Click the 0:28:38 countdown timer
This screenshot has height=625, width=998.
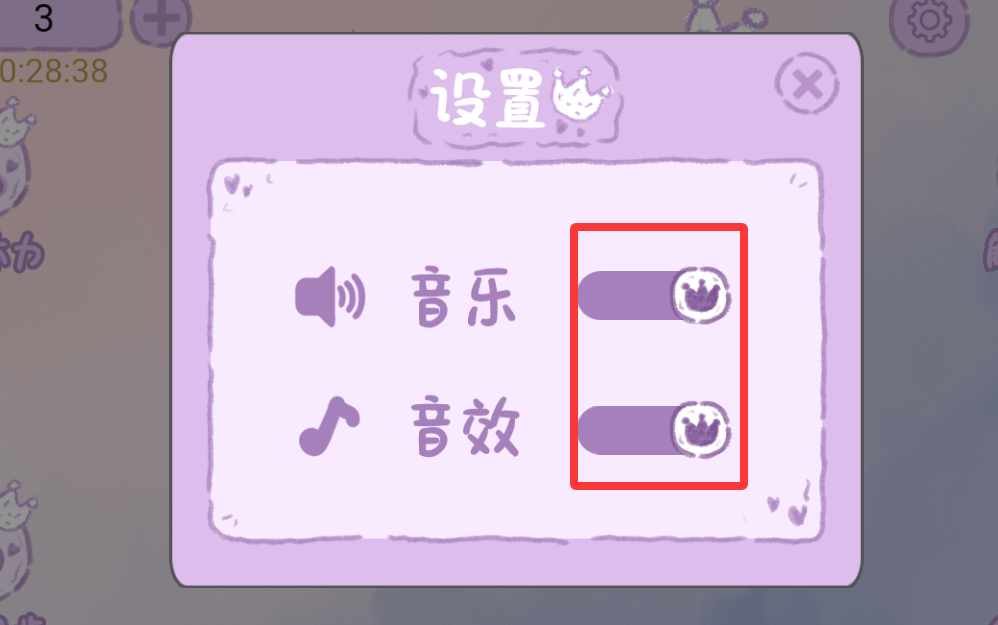[54, 71]
